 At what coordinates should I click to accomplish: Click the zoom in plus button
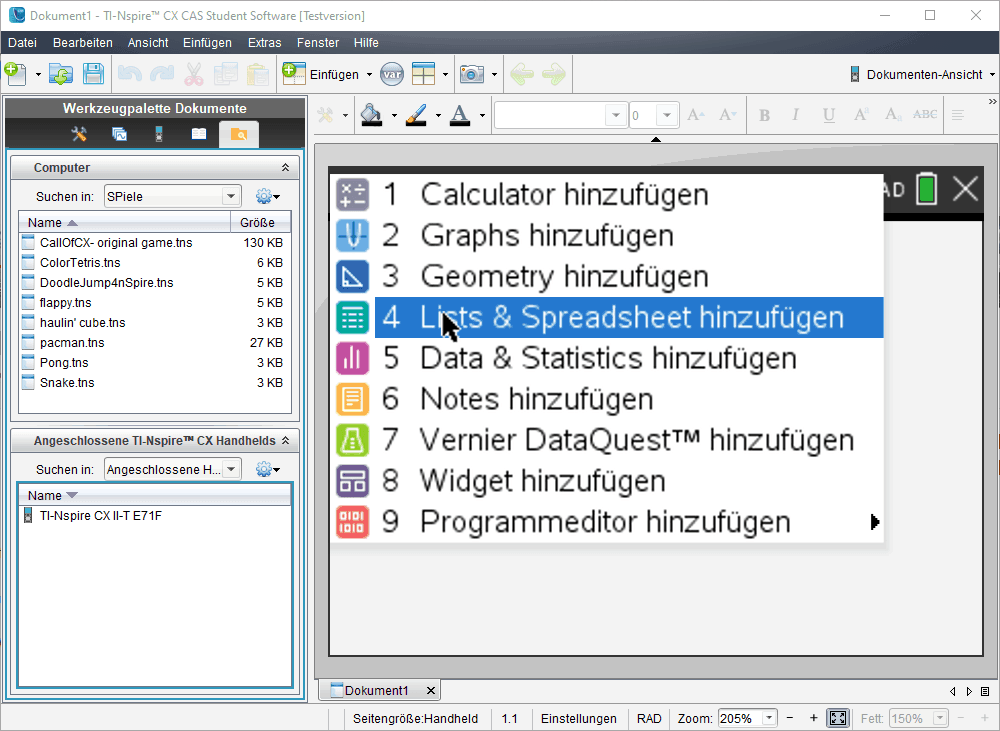coord(813,718)
